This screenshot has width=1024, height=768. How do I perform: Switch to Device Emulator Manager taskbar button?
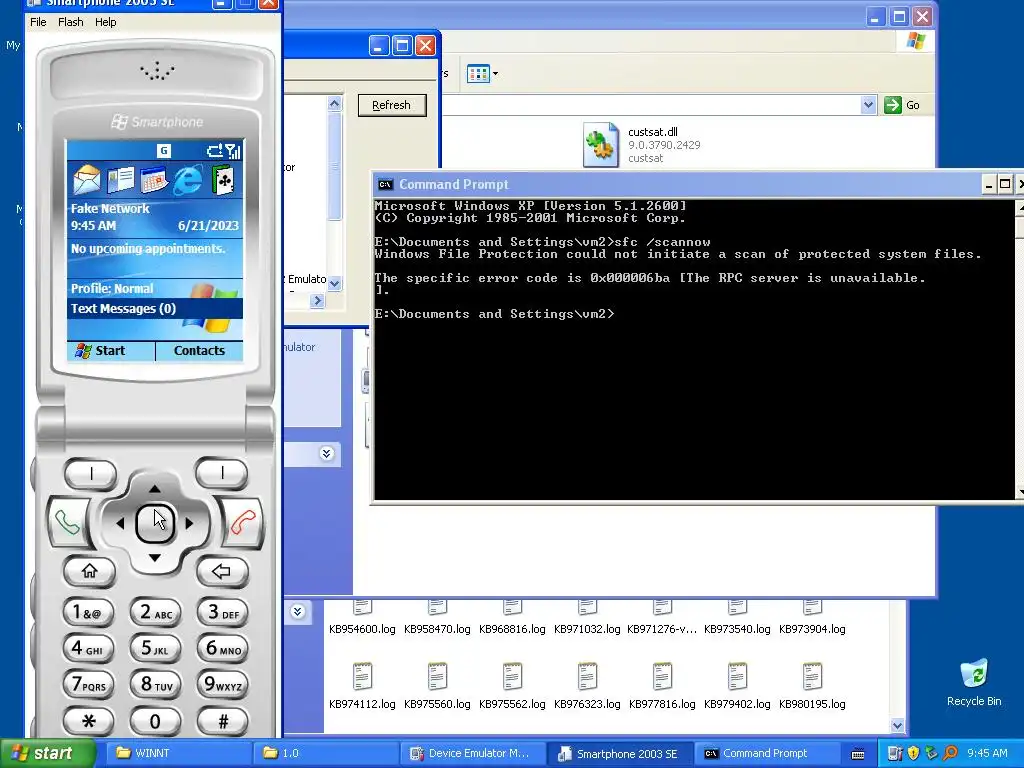point(473,753)
